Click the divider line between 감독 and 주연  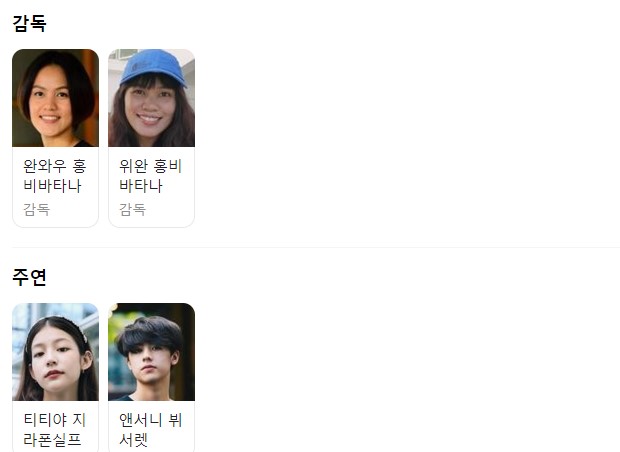(x=316, y=247)
